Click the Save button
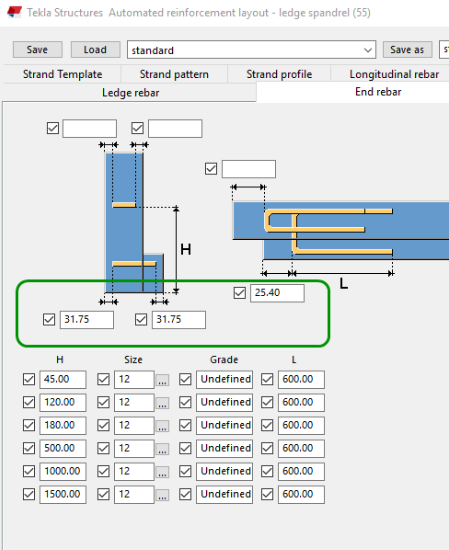This screenshot has width=449, height=550. (38, 49)
